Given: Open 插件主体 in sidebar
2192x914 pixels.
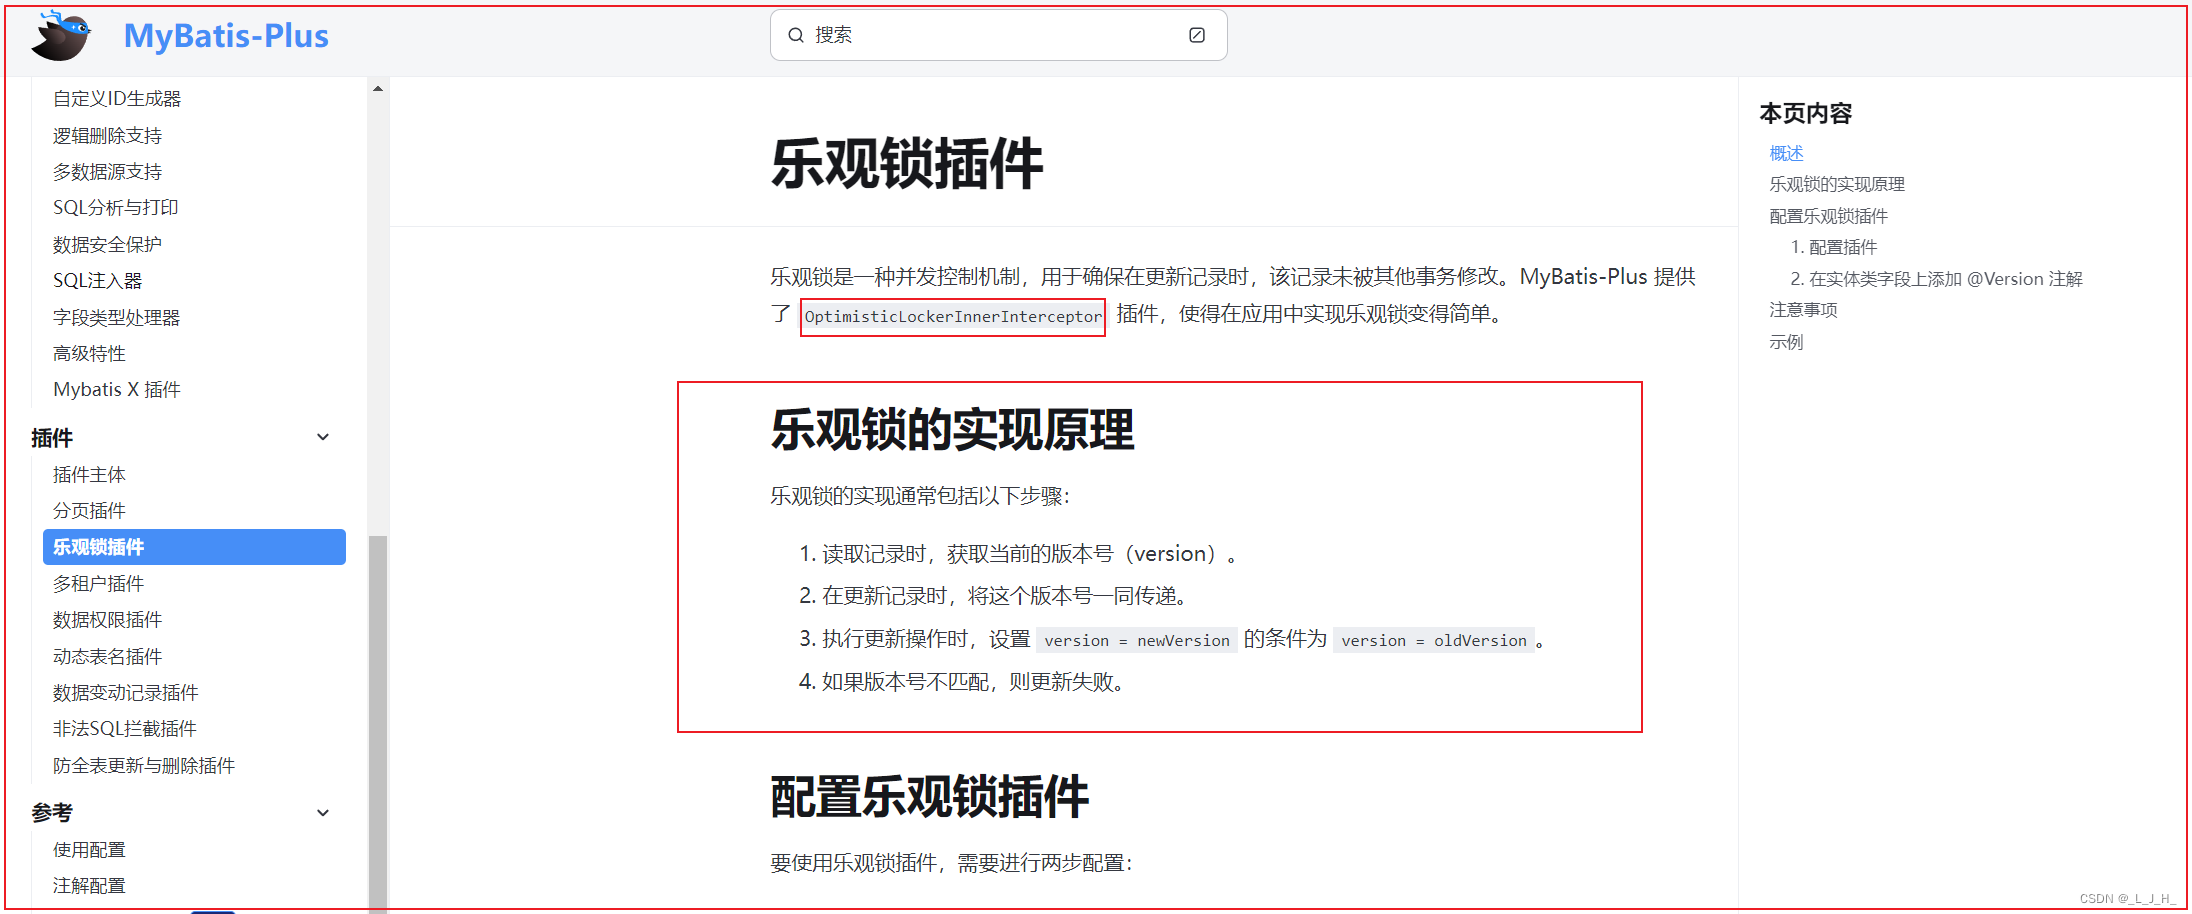Looking at the screenshot, I should 89,475.
